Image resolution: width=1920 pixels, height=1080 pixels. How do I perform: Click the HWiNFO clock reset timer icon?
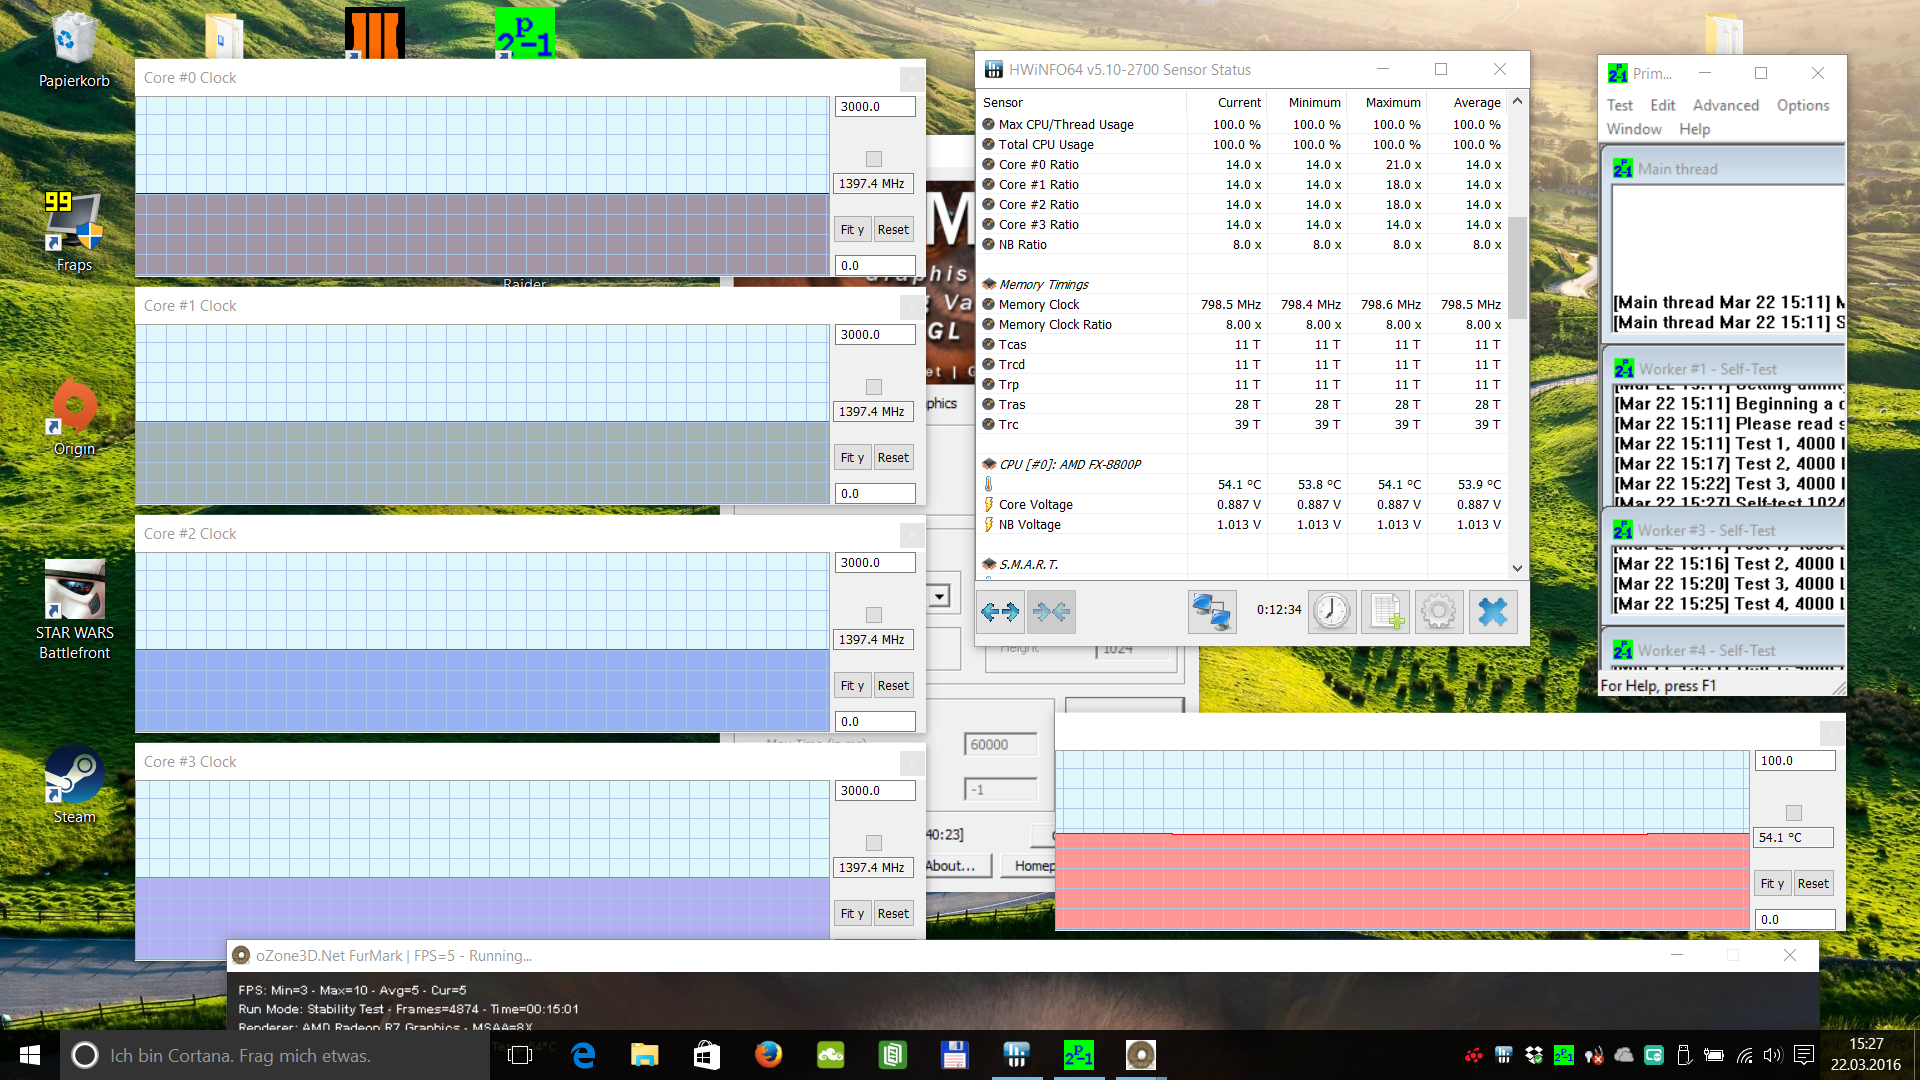coord(1332,612)
